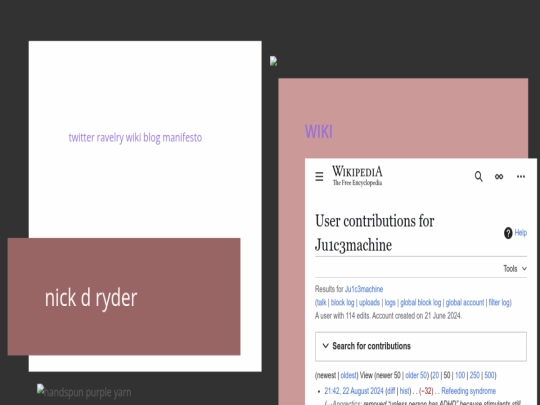Screen dimensions: 540x405
Task: Open the global account link
Action: tap(465, 302)
